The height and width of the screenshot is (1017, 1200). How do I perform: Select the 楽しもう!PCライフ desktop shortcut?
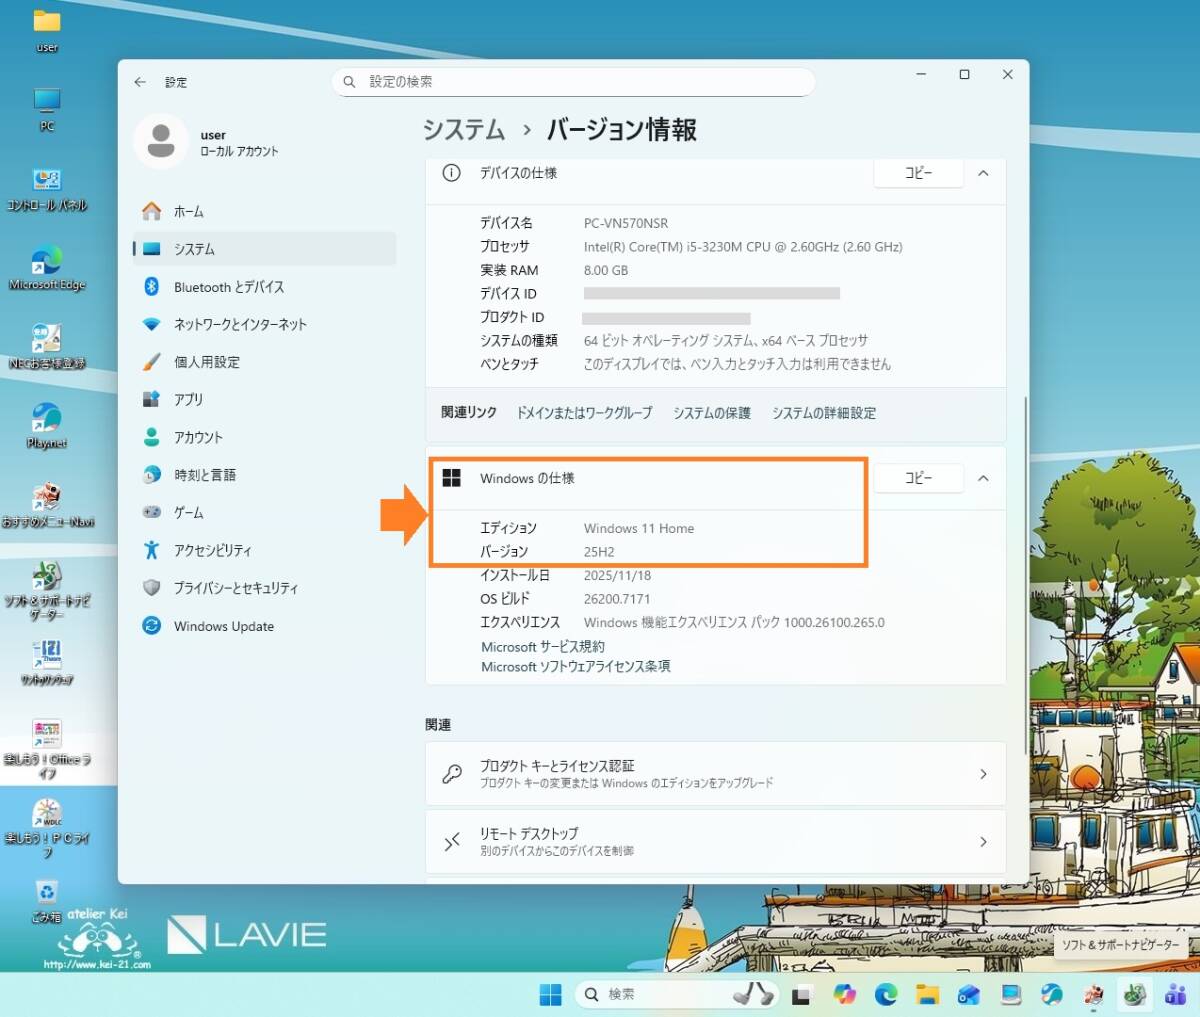tap(47, 828)
